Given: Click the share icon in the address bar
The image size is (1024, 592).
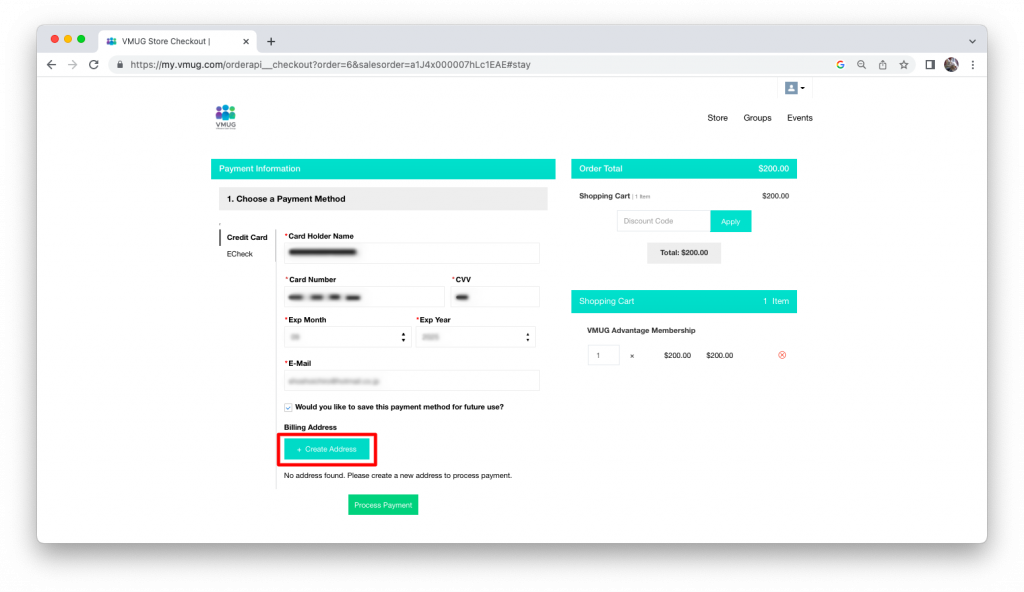Looking at the screenshot, I should coord(882,63).
